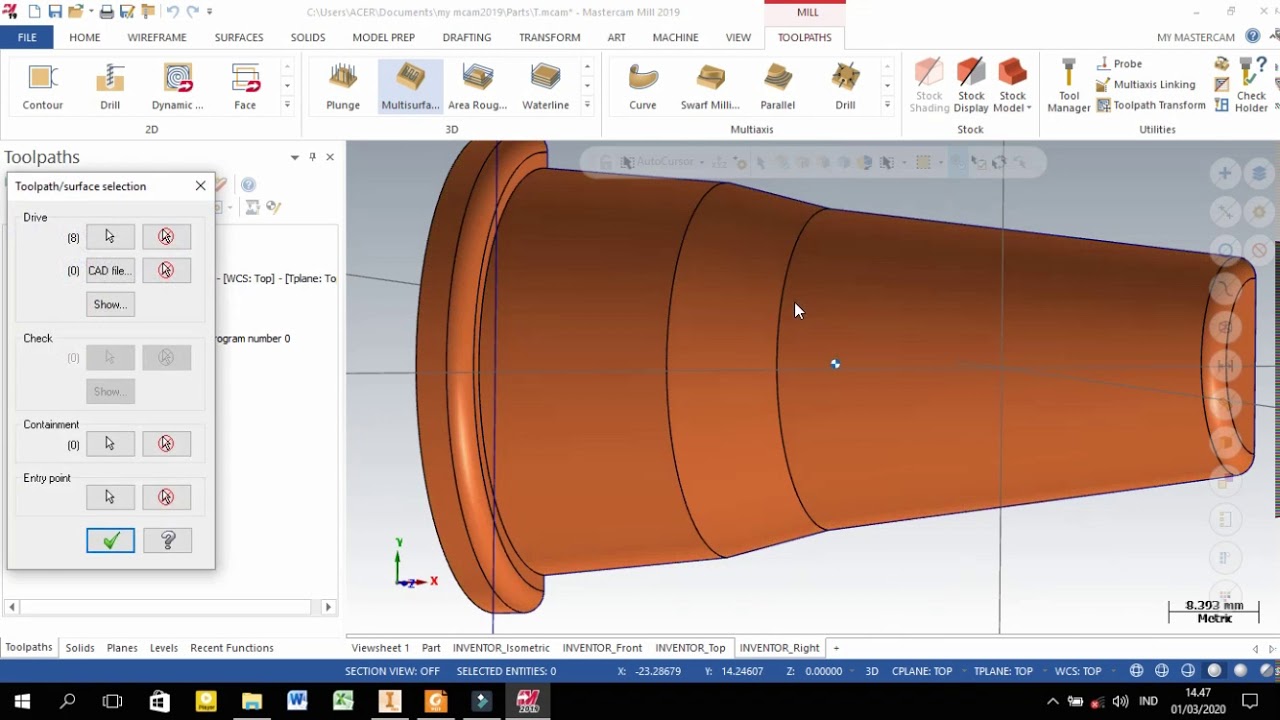Undo the last action
The width and height of the screenshot is (1280, 720).
[172, 12]
